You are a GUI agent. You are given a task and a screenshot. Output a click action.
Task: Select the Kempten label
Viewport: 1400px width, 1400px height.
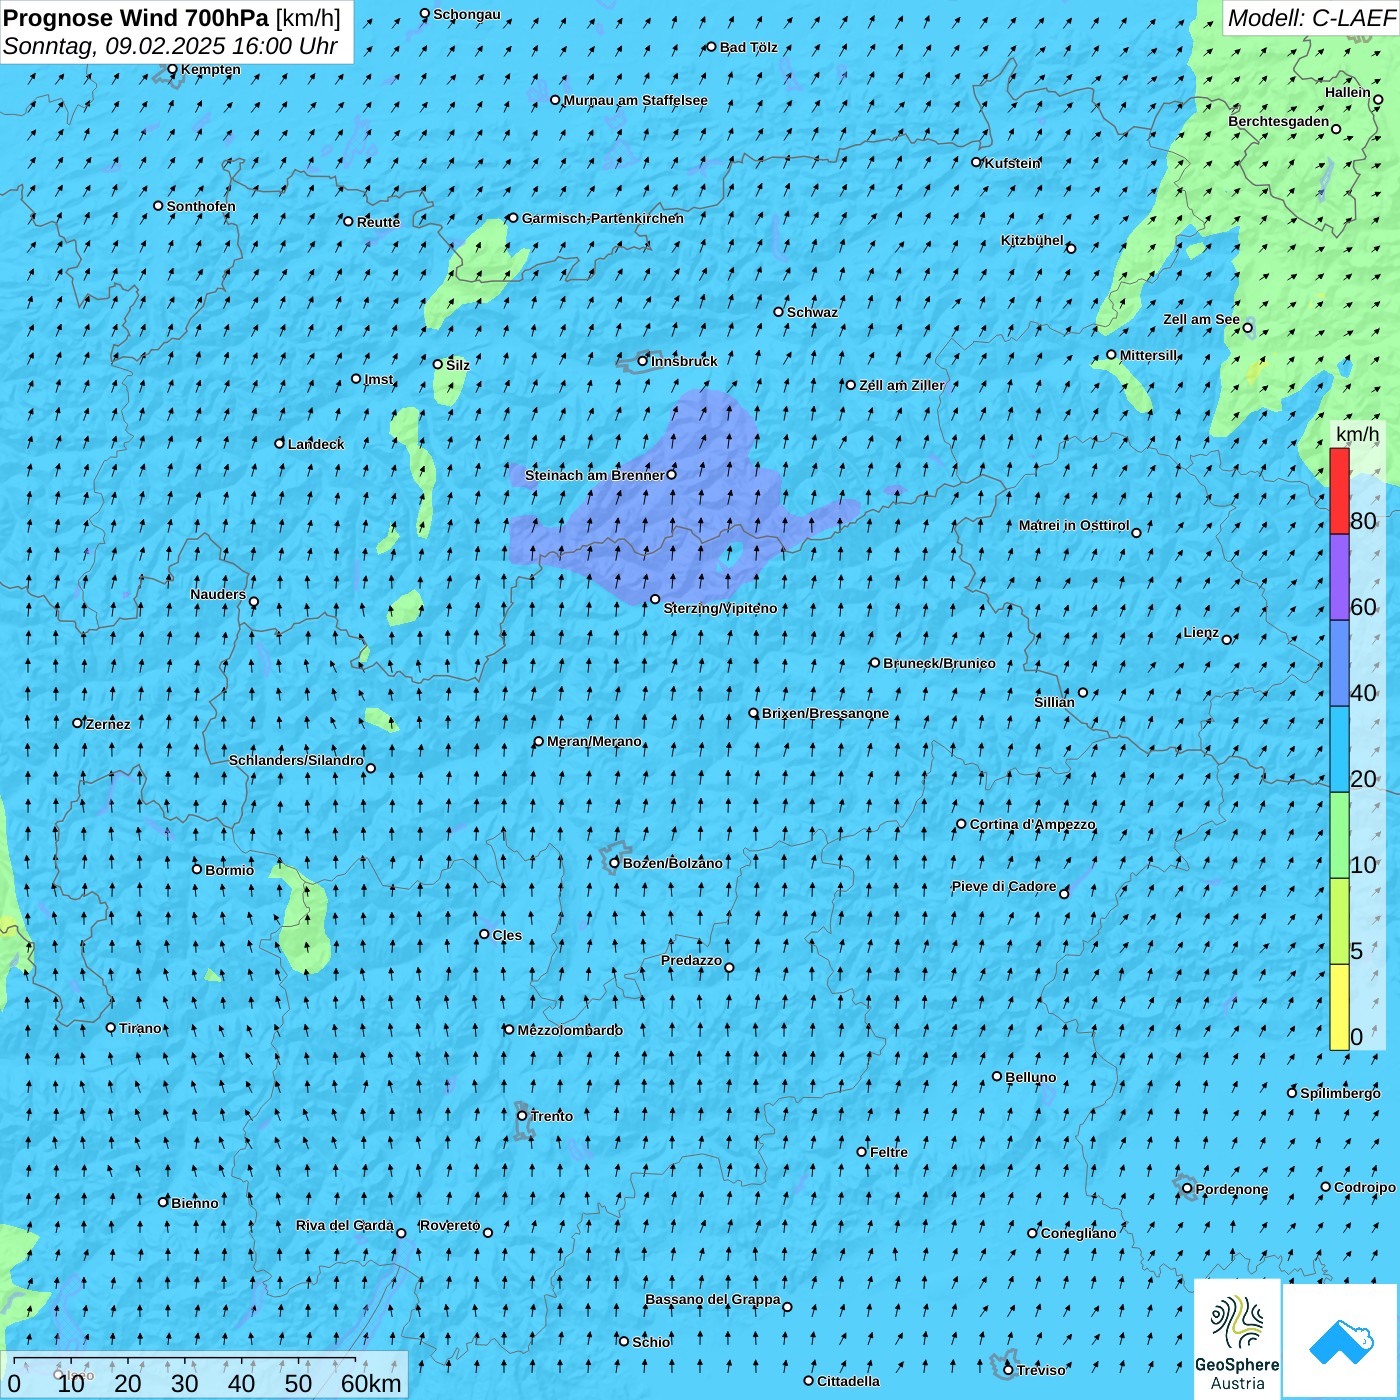[211, 69]
